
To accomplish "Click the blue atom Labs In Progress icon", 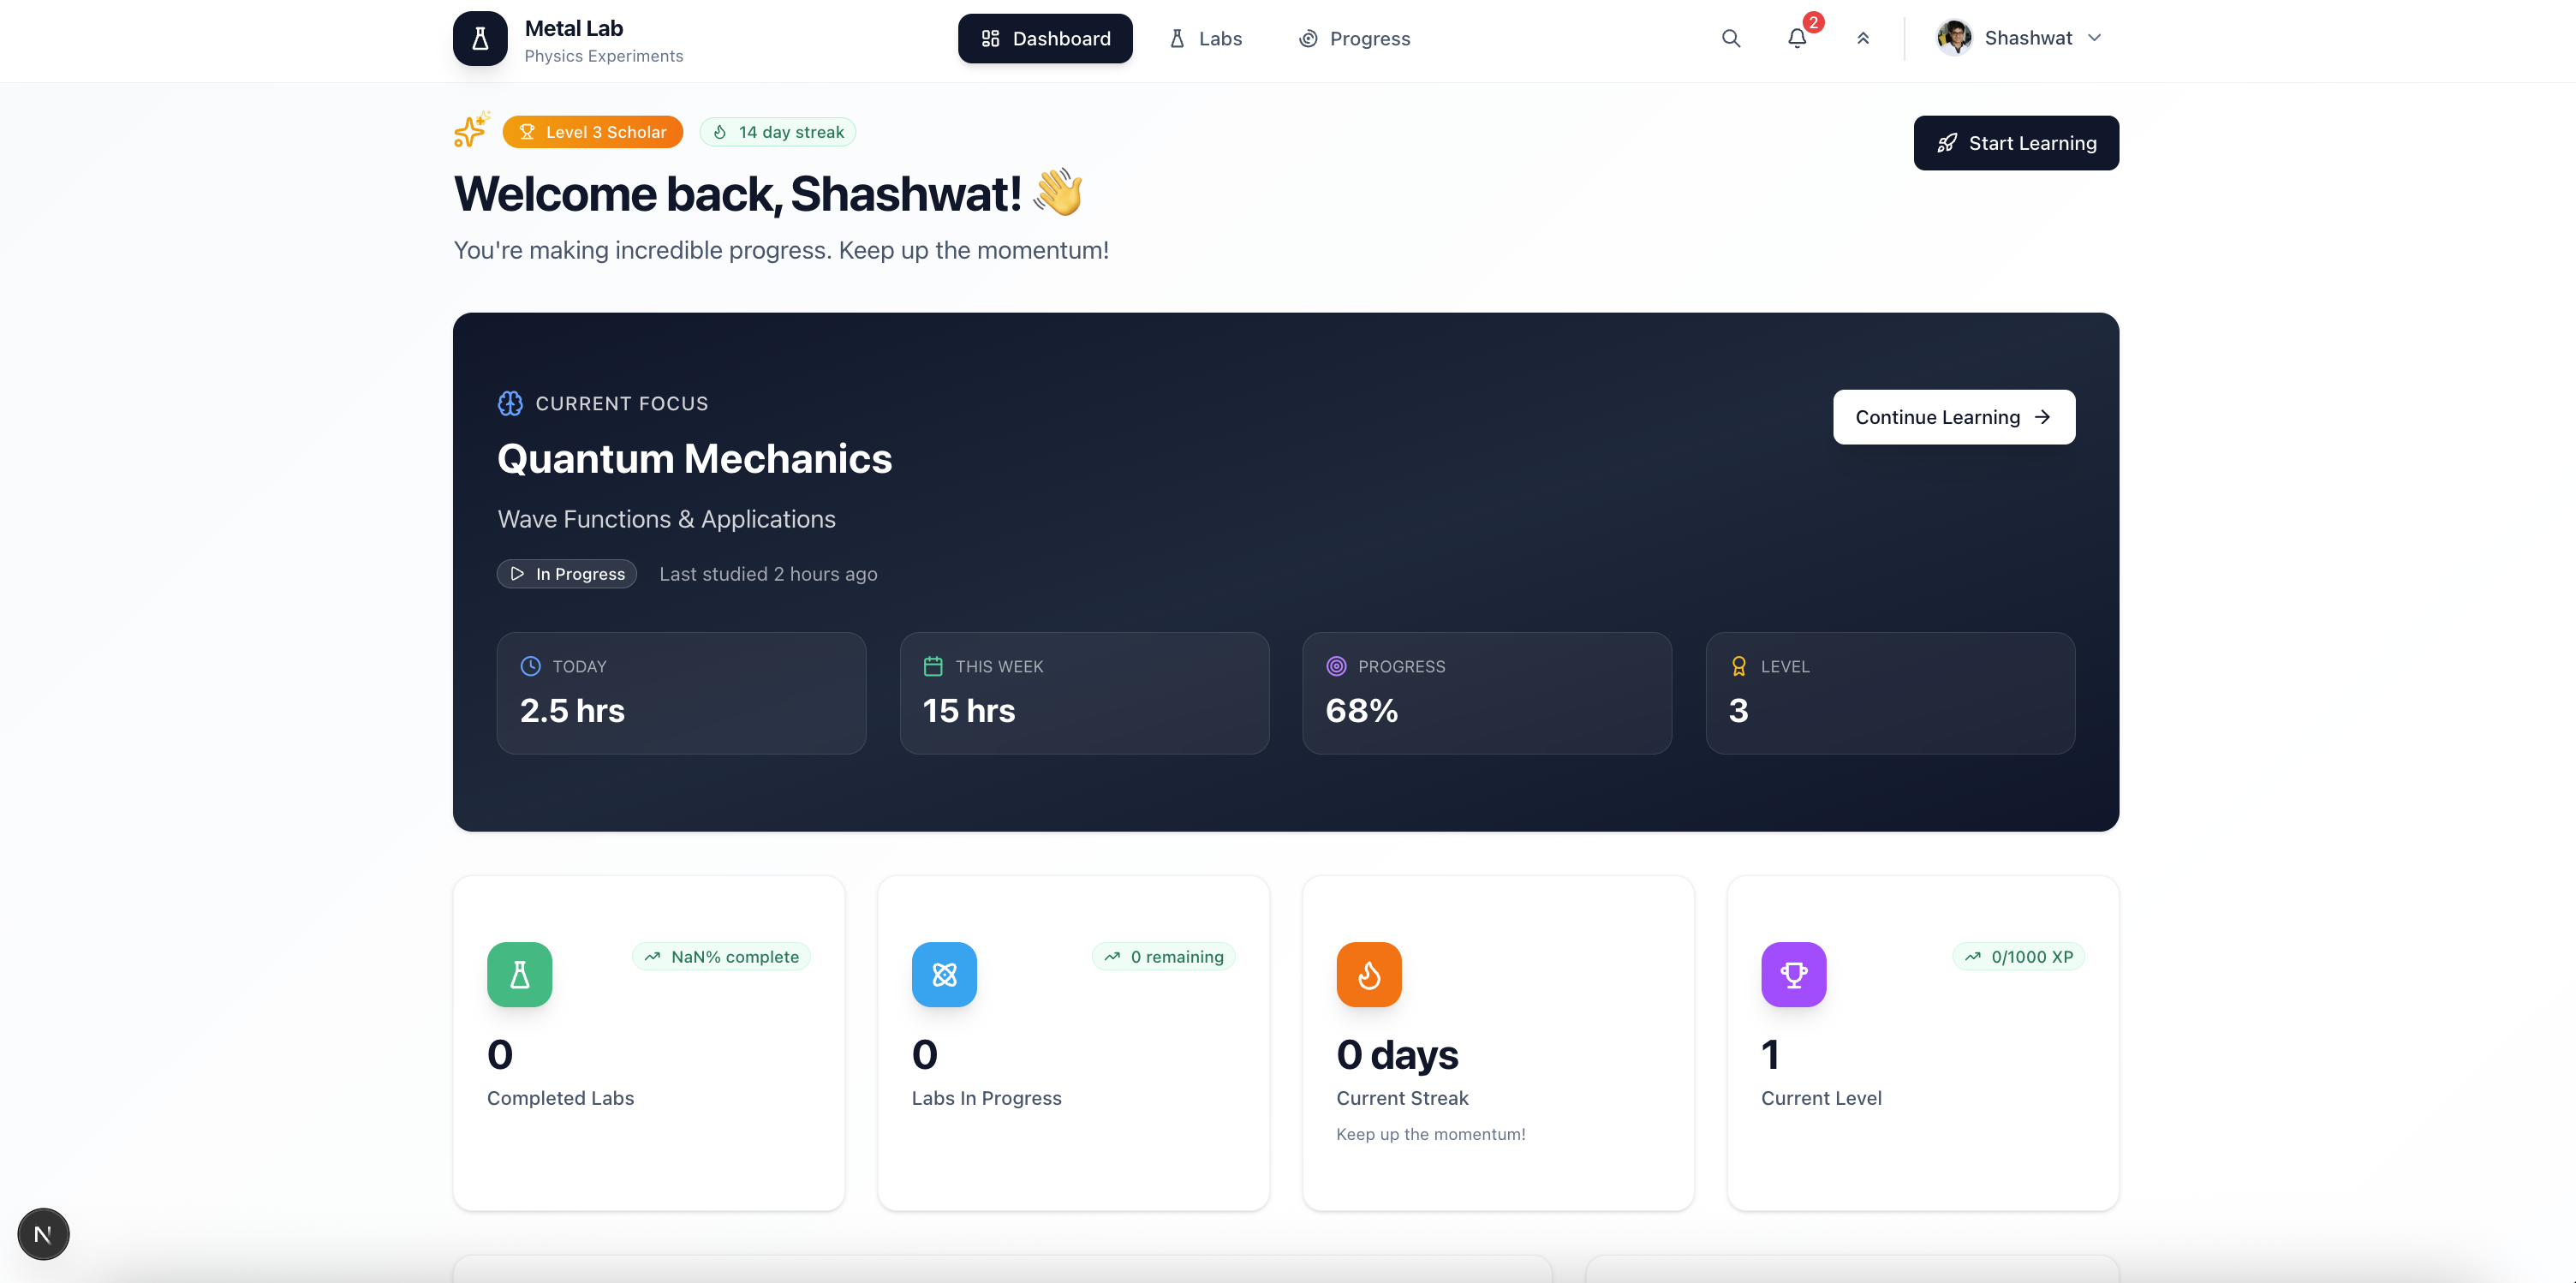I will 944,974.
